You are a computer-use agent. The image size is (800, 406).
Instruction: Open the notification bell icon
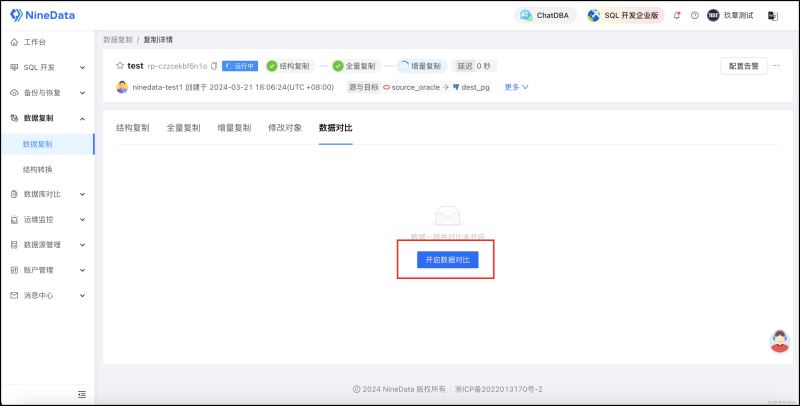point(677,15)
